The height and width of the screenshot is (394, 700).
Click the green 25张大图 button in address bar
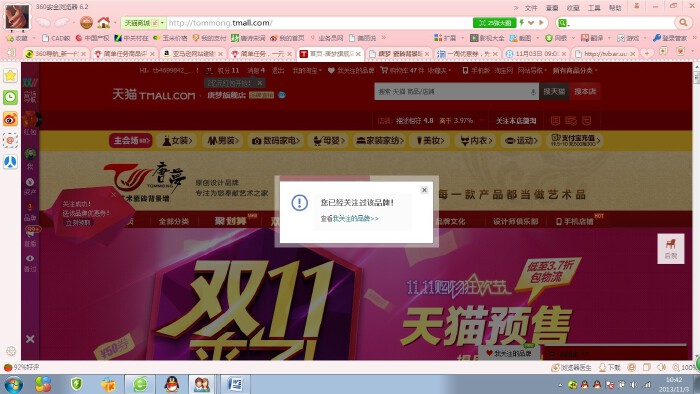pos(495,22)
